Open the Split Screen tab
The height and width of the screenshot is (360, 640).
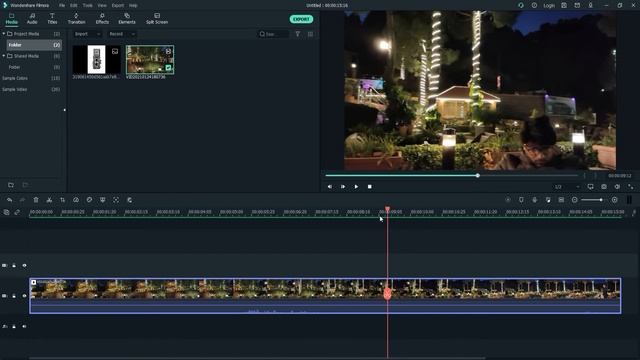[157, 19]
